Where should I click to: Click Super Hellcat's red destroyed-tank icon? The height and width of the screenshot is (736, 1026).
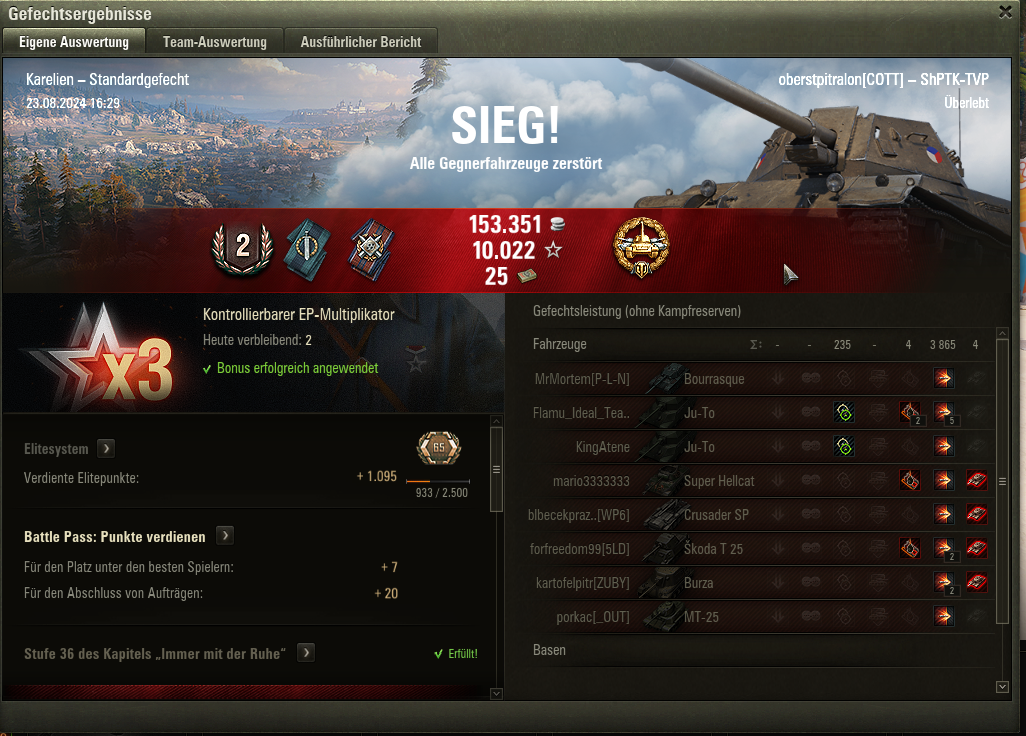coord(976,481)
